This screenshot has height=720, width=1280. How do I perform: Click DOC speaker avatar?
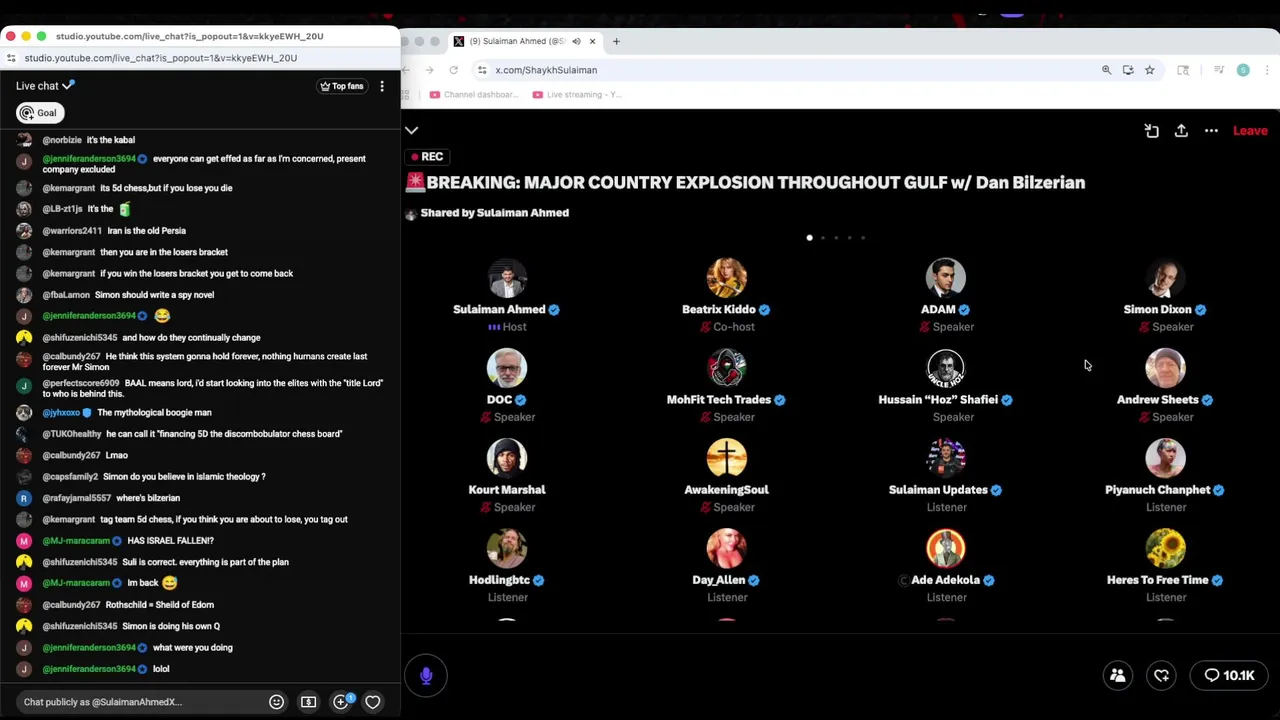[507, 368]
